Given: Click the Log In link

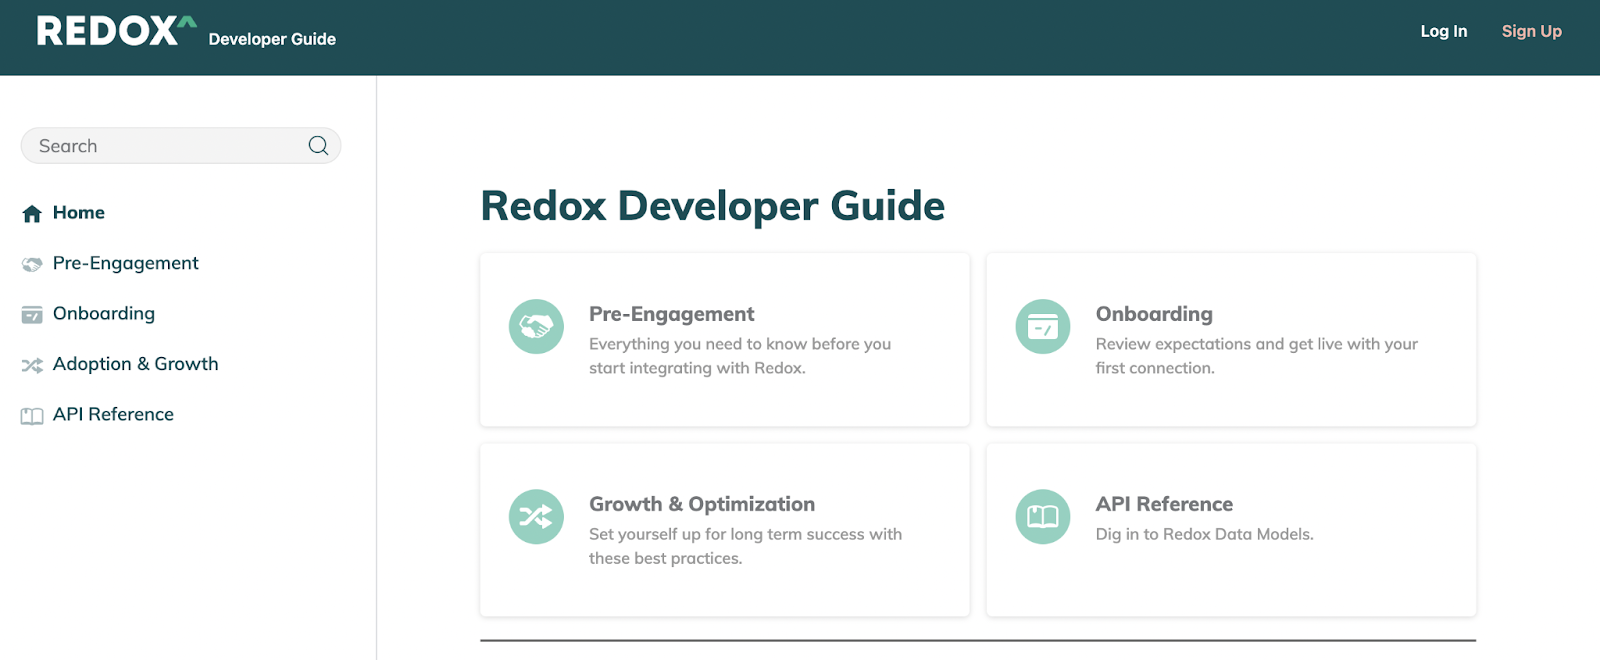Looking at the screenshot, I should 1444,31.
